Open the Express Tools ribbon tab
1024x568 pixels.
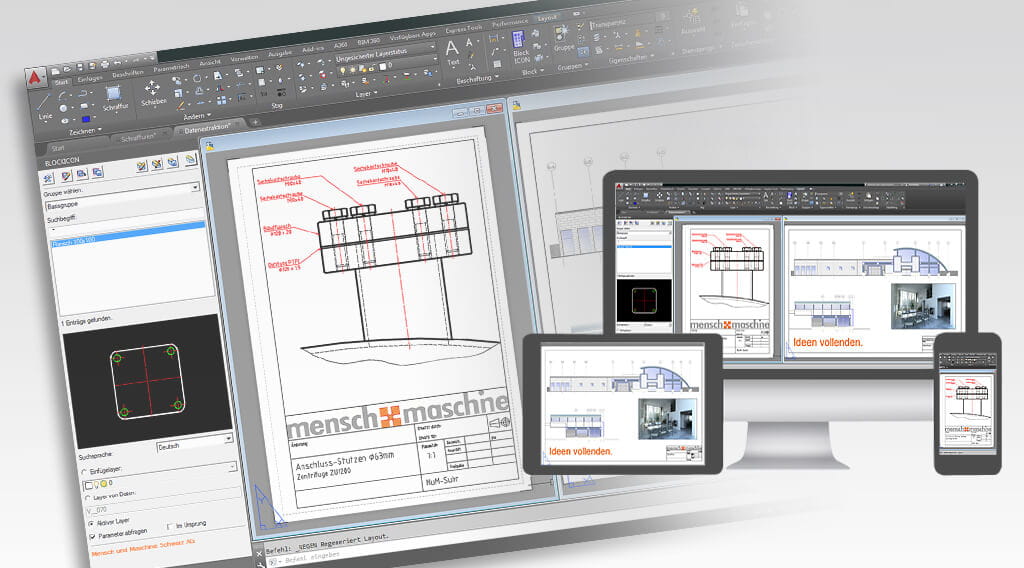[x=464, y=29]
